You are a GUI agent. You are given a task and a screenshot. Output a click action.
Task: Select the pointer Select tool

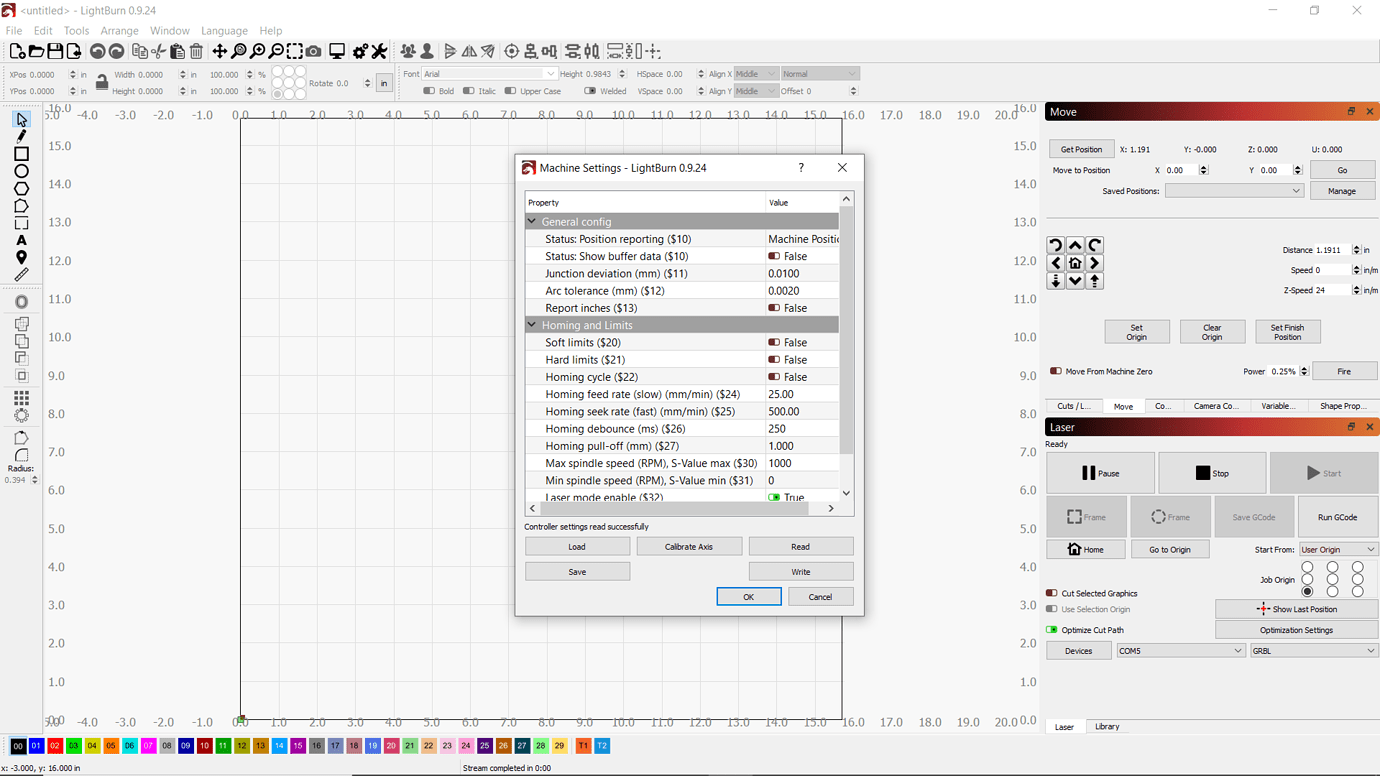pos(21,120)
